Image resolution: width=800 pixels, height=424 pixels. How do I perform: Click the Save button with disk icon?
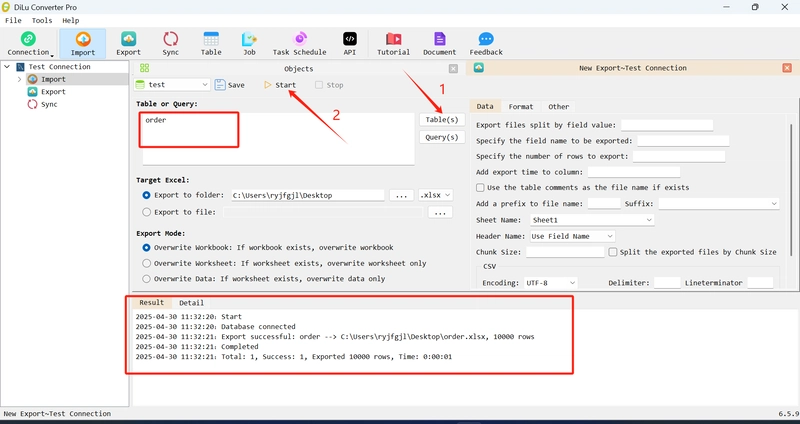(x=230, y=85)
